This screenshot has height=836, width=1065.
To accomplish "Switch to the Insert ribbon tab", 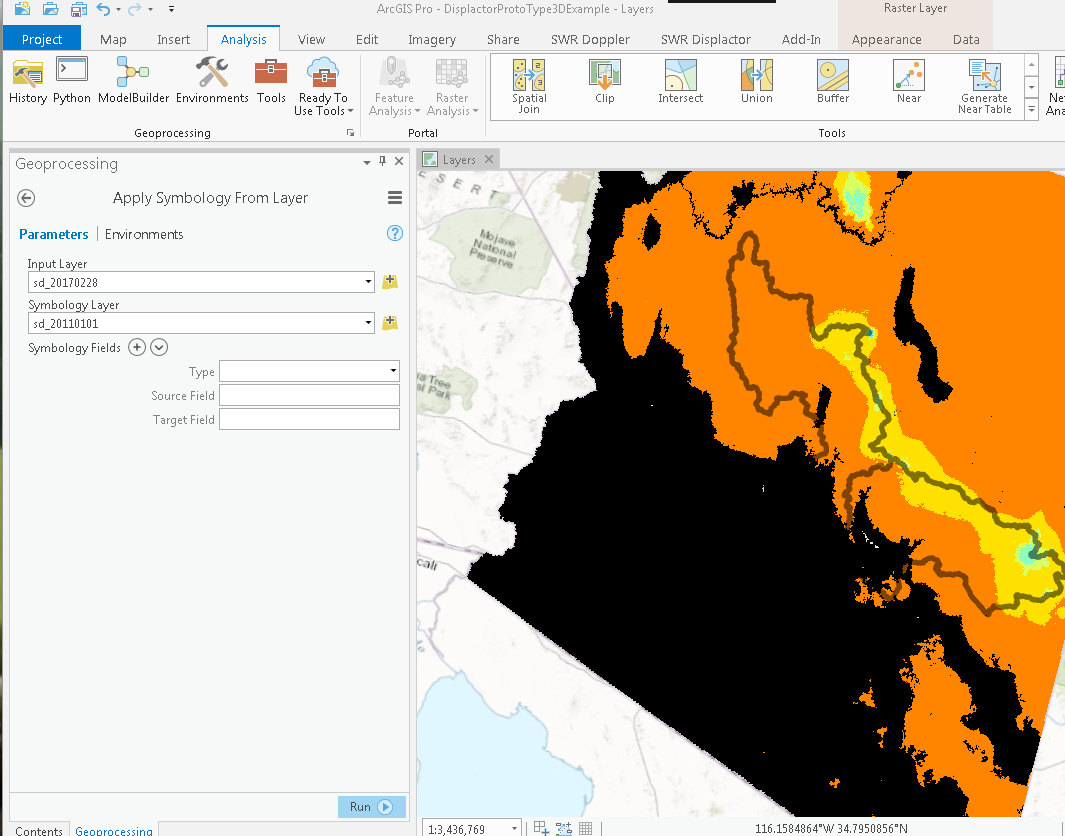I will point(173,39).
